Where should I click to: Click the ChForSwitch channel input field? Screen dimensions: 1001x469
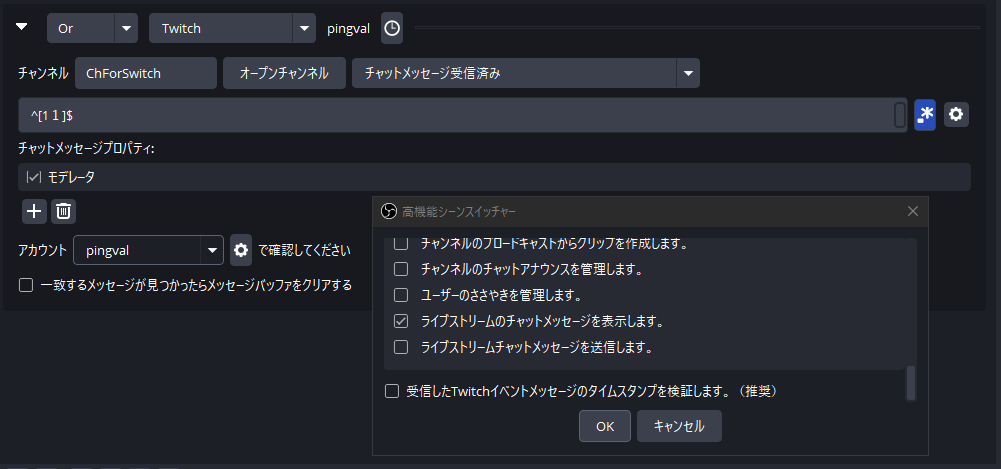(145, 73)
